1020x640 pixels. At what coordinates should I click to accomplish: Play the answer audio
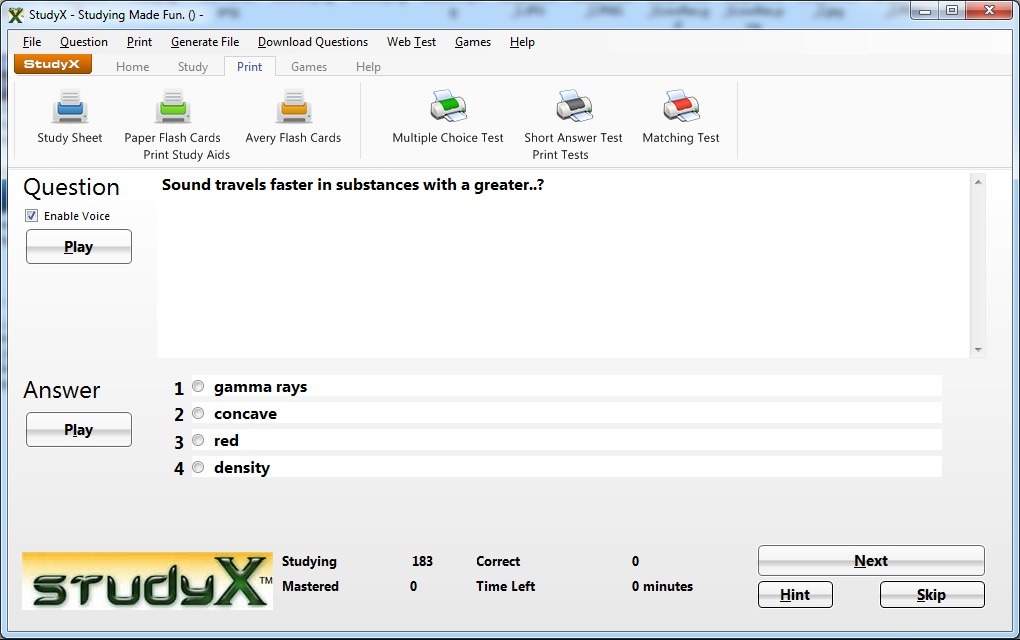[x=79, y=429]
